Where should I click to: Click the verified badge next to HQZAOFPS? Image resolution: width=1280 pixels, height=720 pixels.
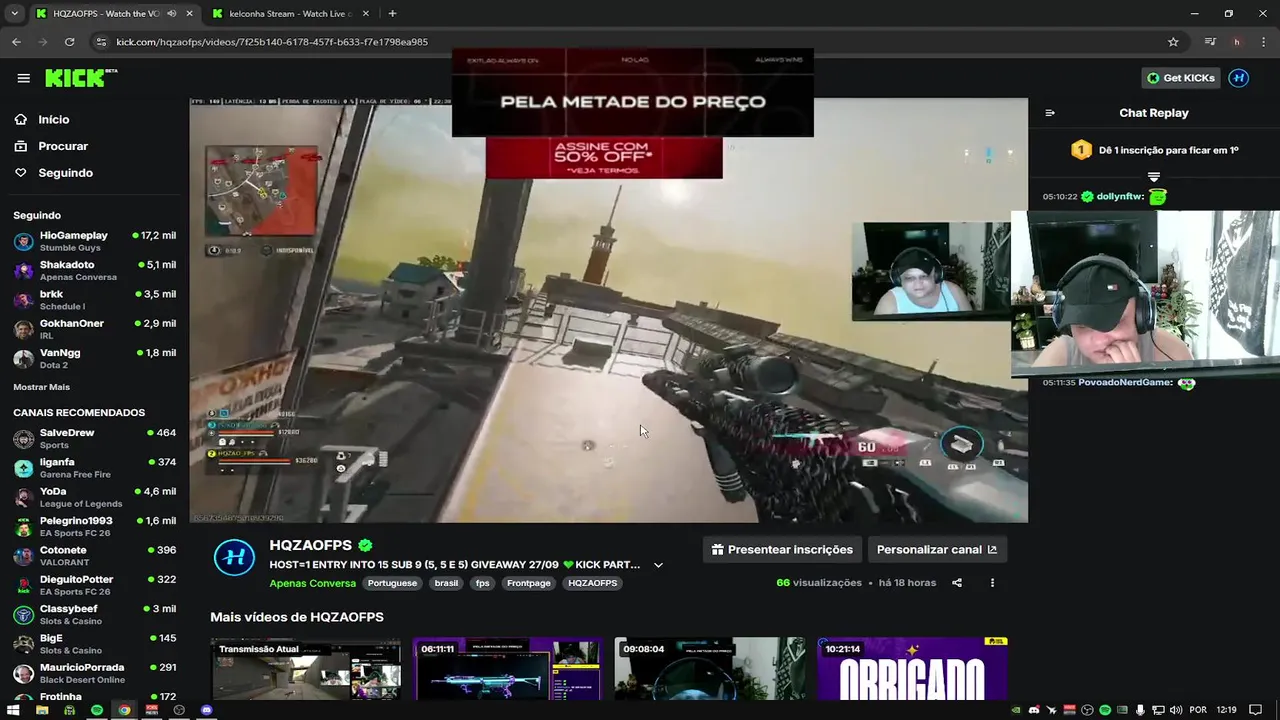(x=366, y=546)
